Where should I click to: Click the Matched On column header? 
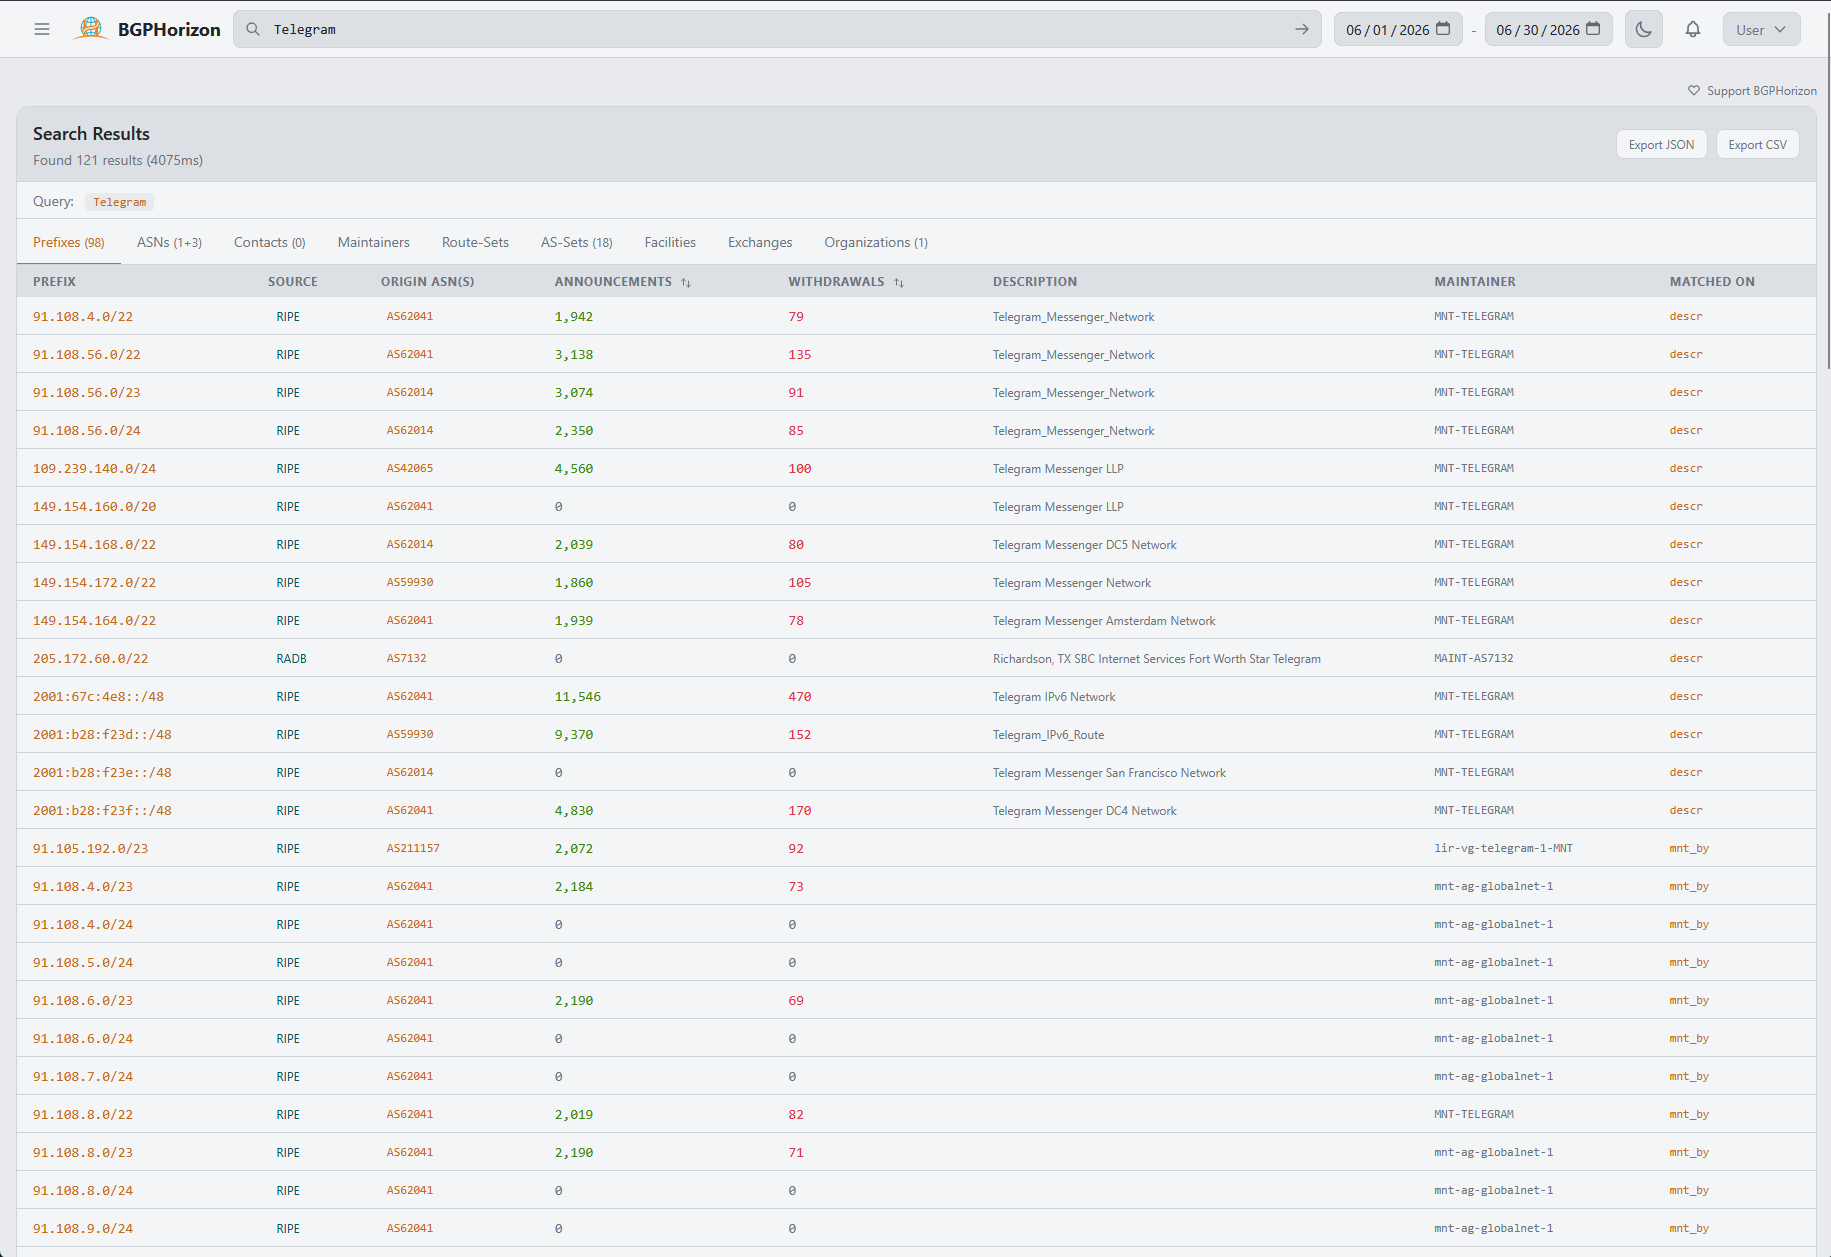tap(1712, 282)
